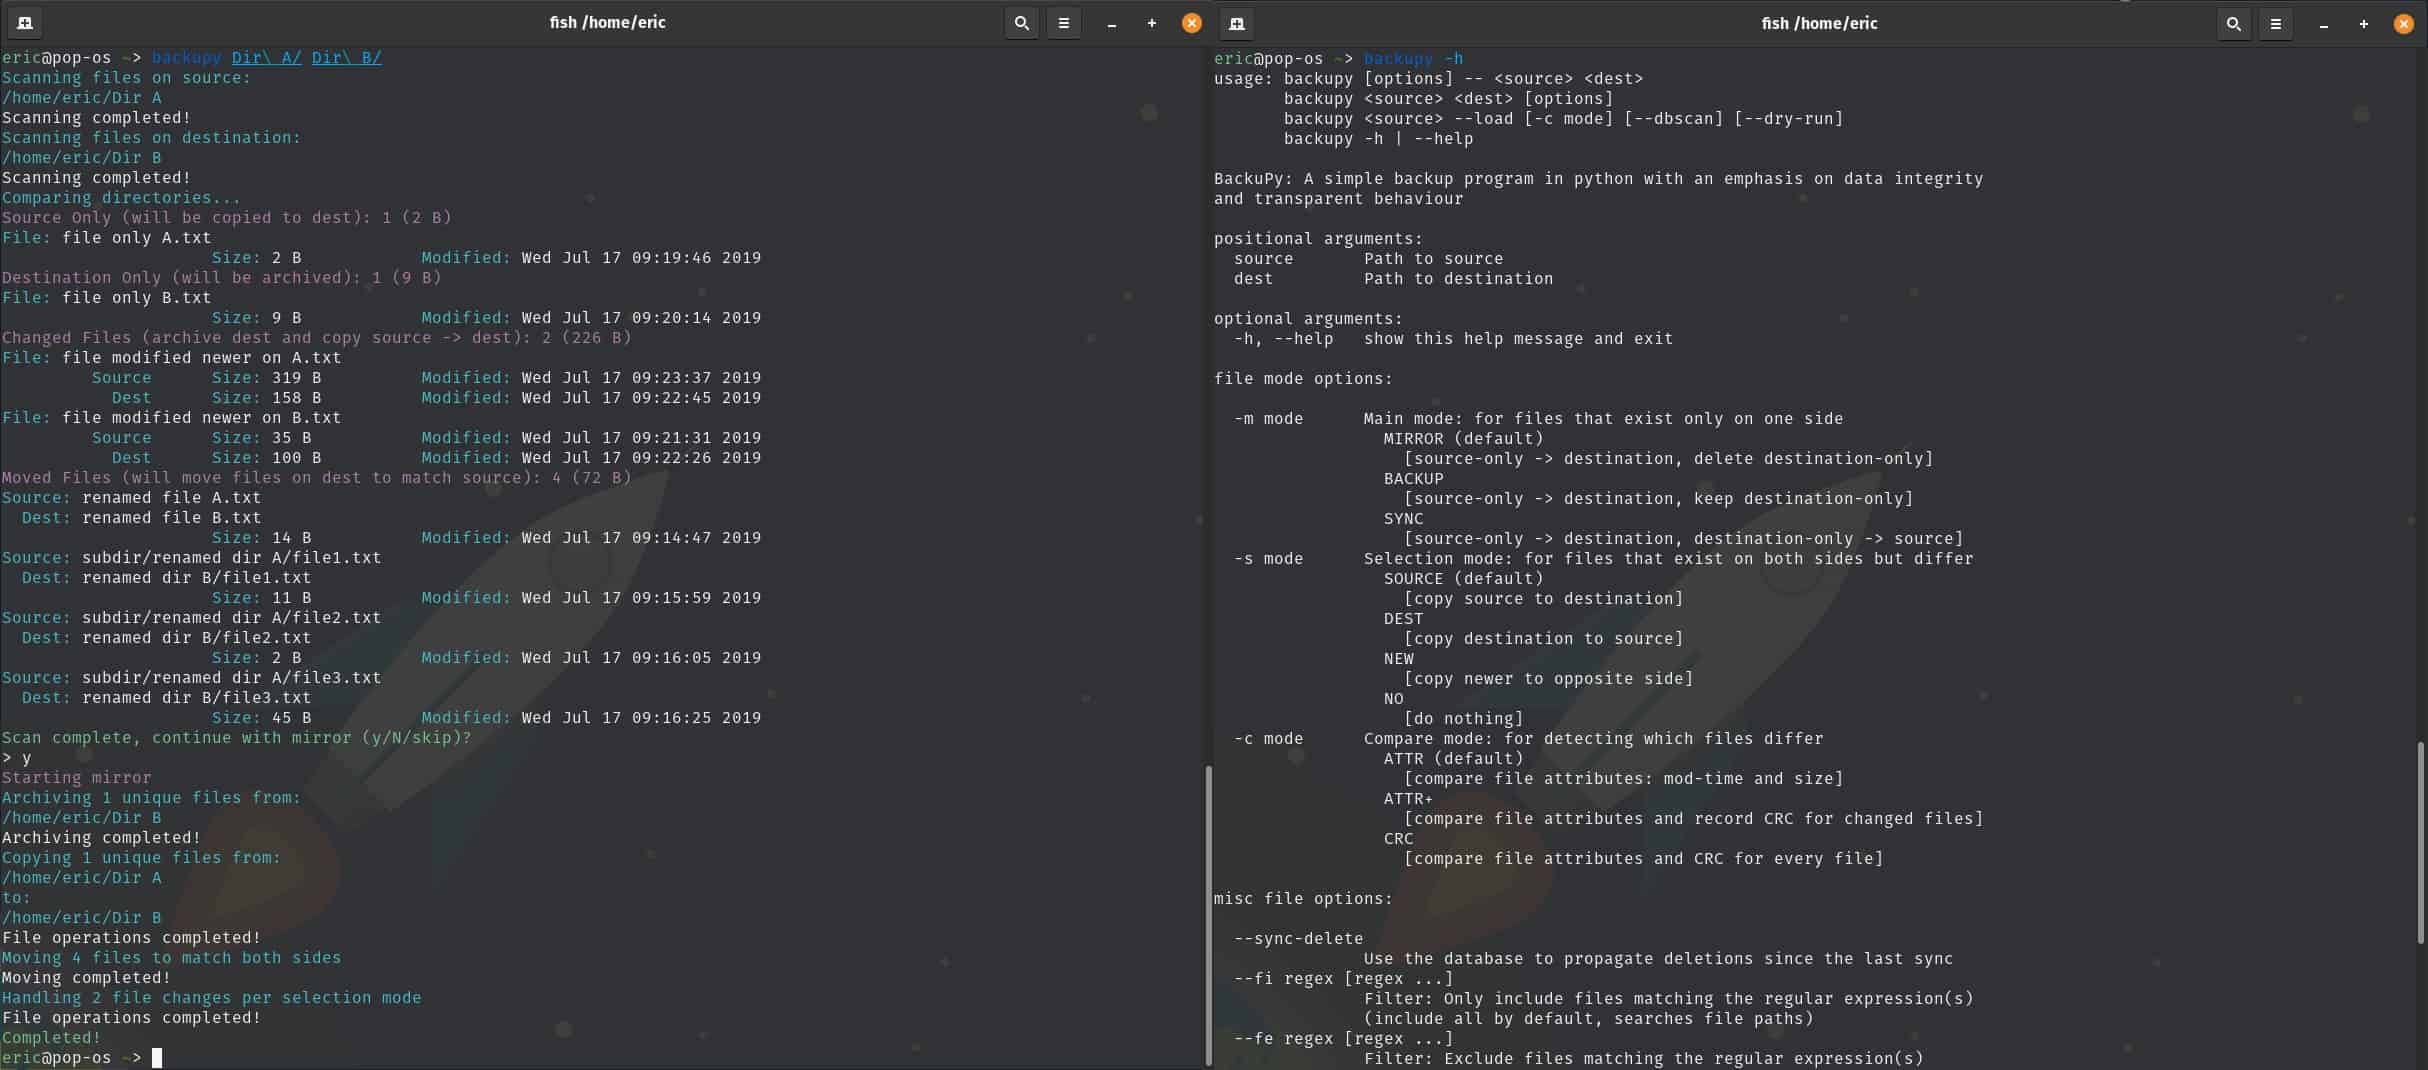The image size is (2428, 1070).
Task: Click 'Dir\ A/' argument in left terminal command
Action: (x=266, y=58)
